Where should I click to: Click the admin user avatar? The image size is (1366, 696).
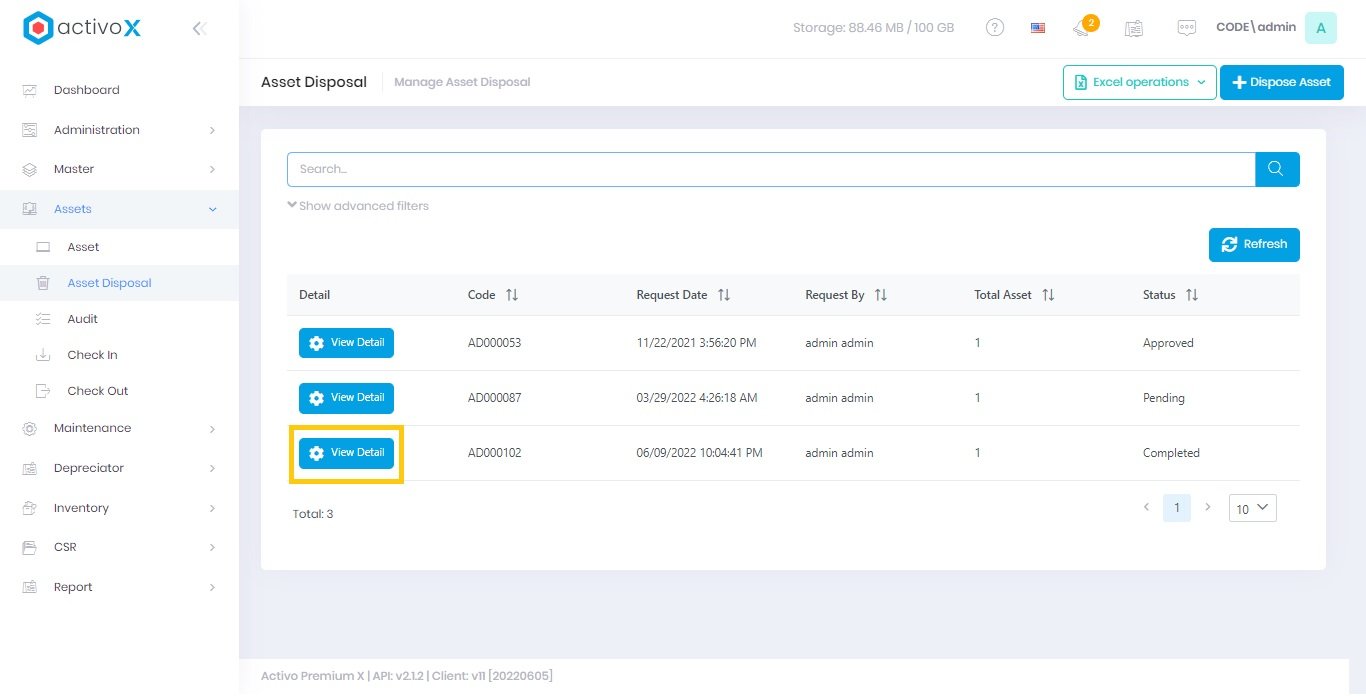pos(1320,28)
